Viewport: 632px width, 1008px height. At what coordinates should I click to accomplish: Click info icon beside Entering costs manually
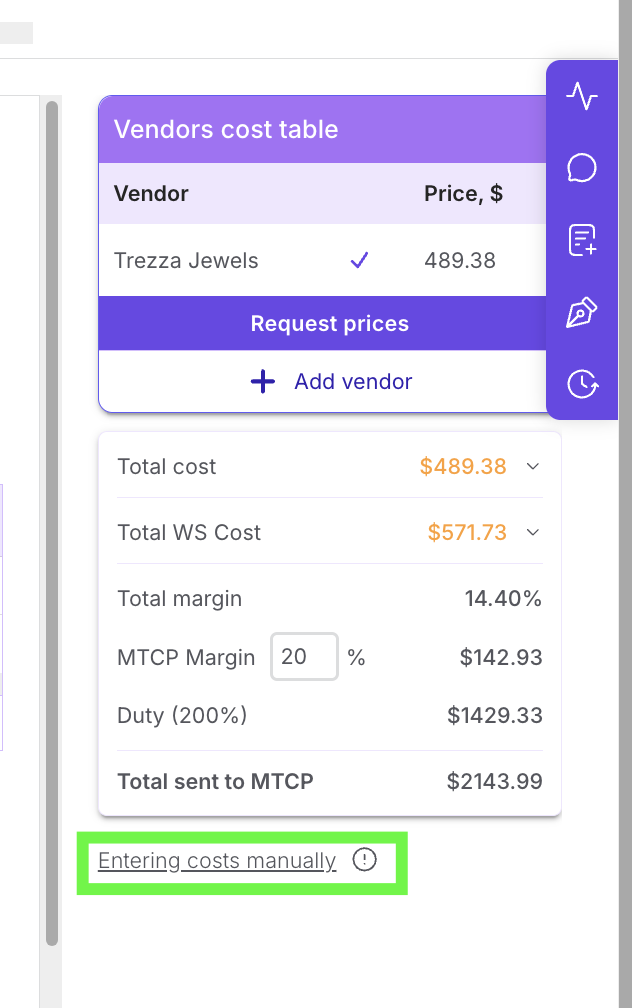(x=365, y=860)
